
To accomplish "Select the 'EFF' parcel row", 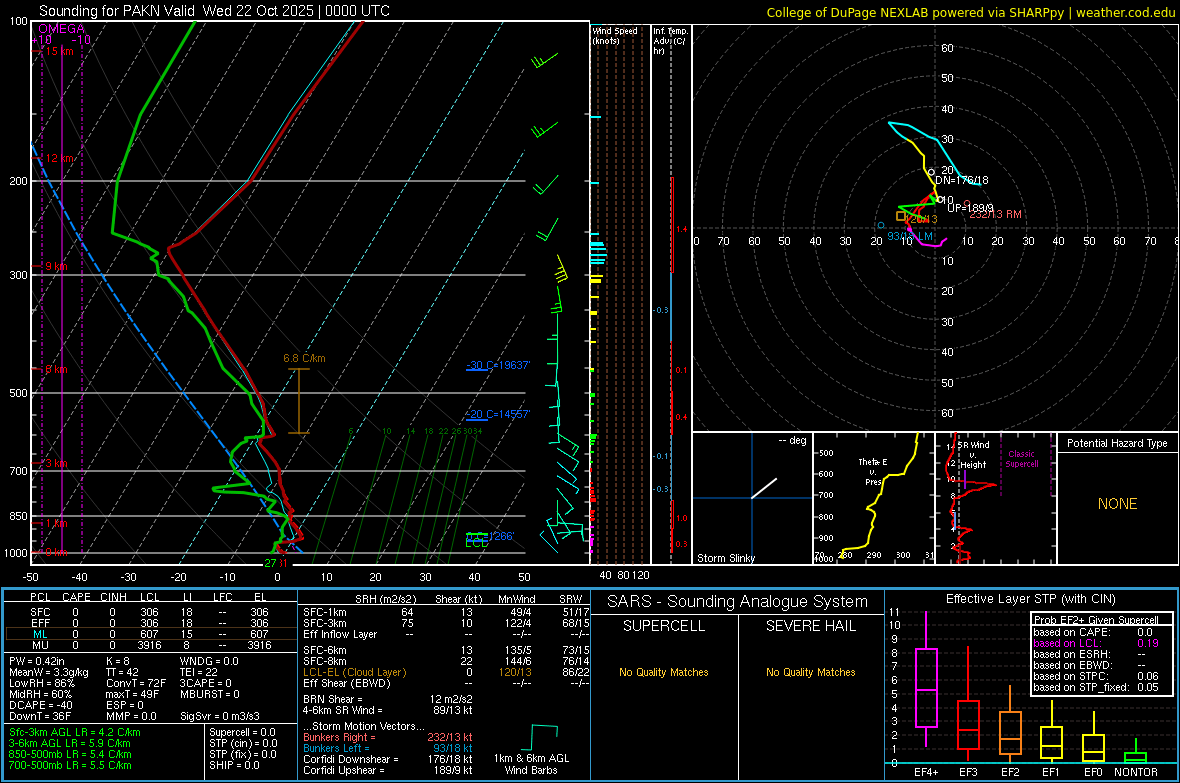I will tap(150, 623).
